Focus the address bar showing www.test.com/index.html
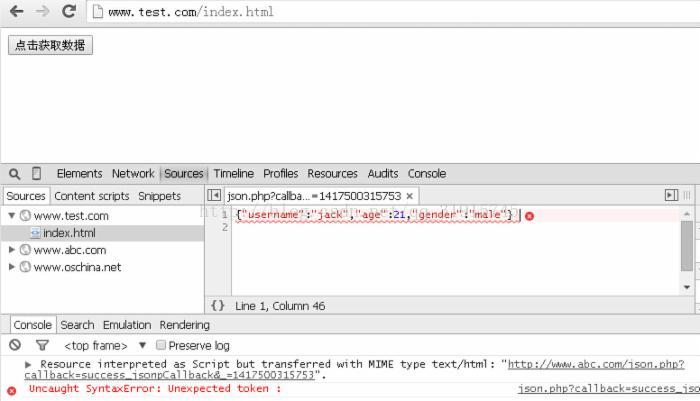 [x=393, y=12]
